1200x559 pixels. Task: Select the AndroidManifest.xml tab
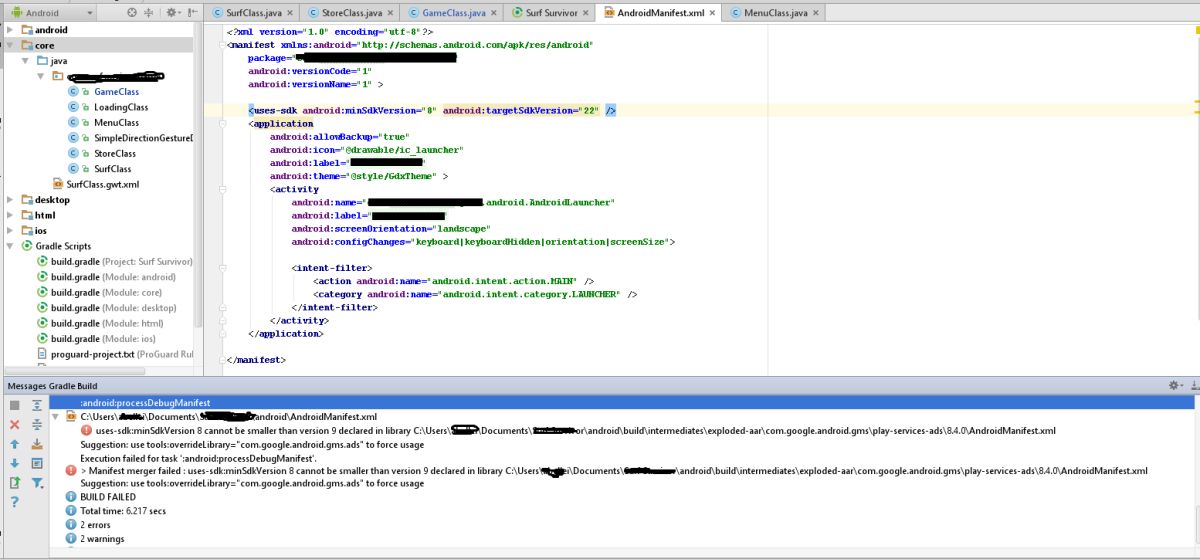click(x=660, y=13)
